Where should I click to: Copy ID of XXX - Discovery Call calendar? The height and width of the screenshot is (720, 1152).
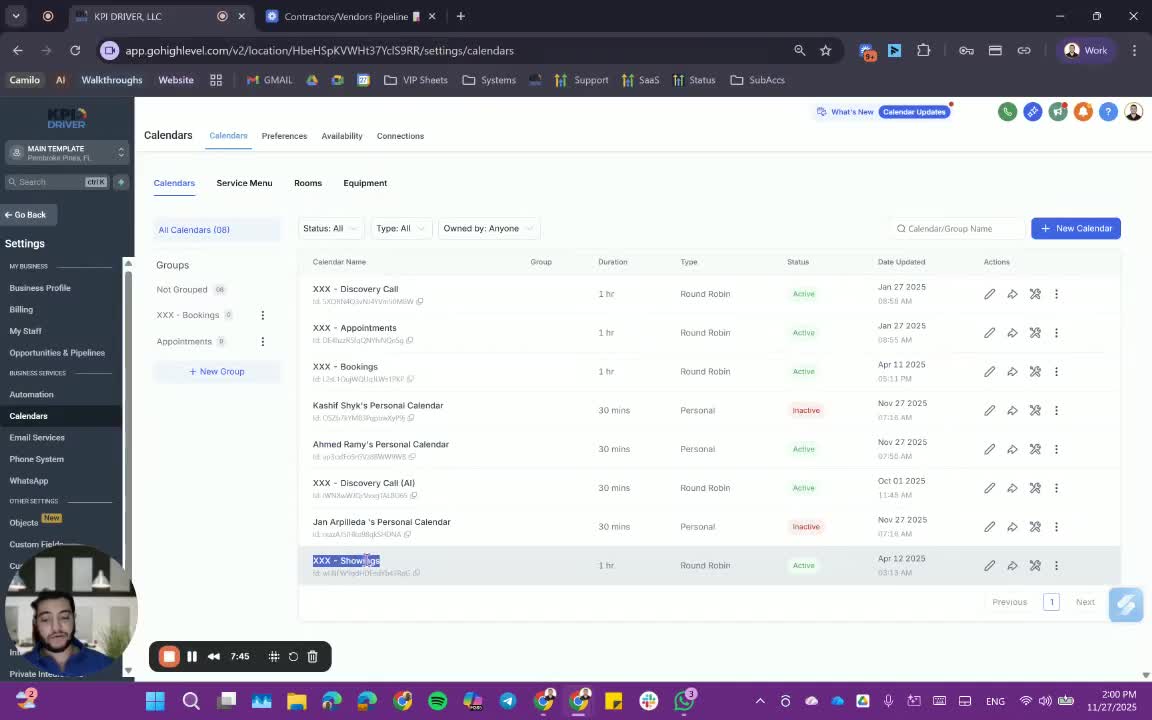(x=420, y=301)
